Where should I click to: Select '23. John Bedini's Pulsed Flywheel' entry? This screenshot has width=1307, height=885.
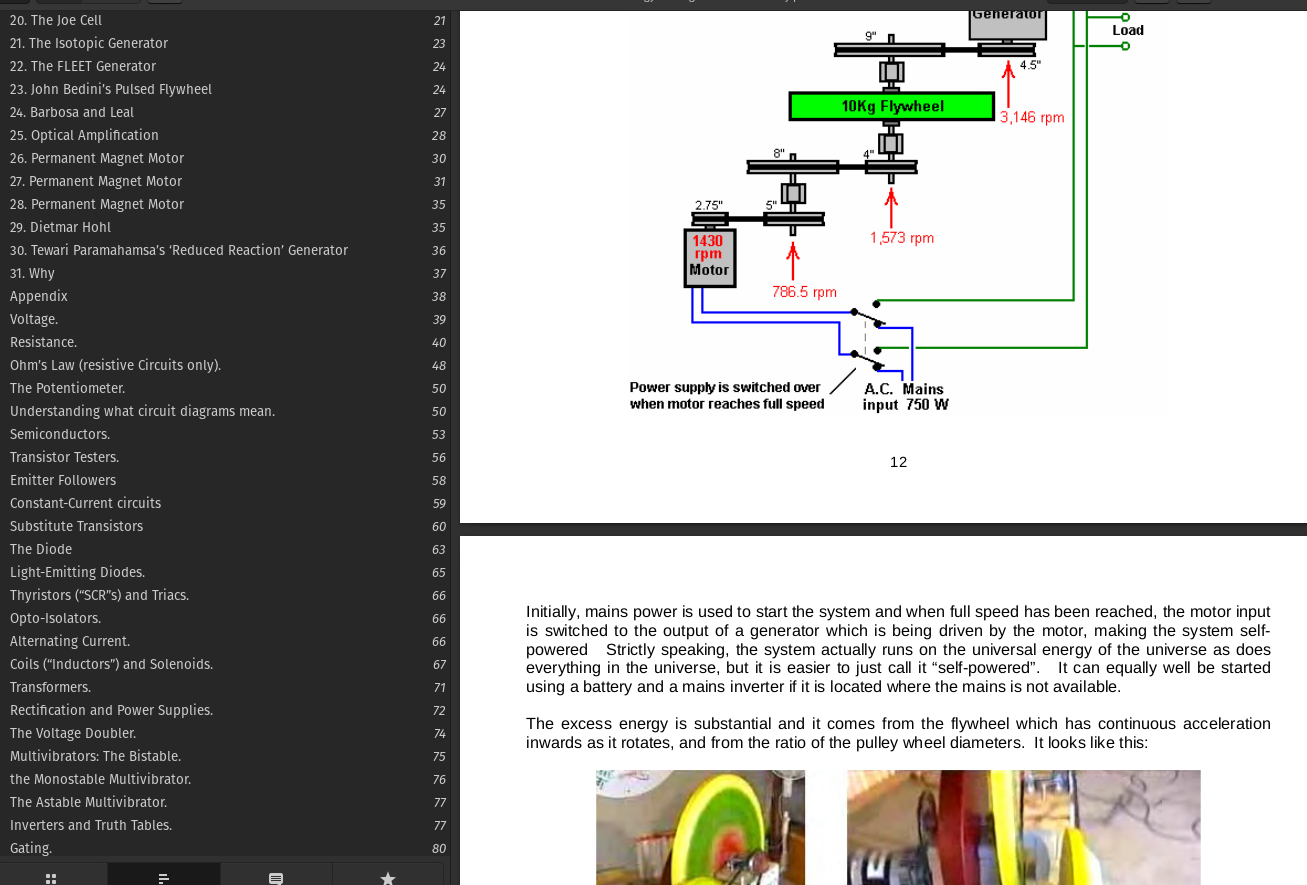click(x=111, y=89)
